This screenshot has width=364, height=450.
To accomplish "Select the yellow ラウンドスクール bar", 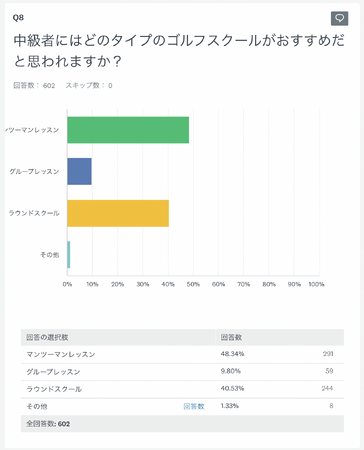I will coord(118,213).
